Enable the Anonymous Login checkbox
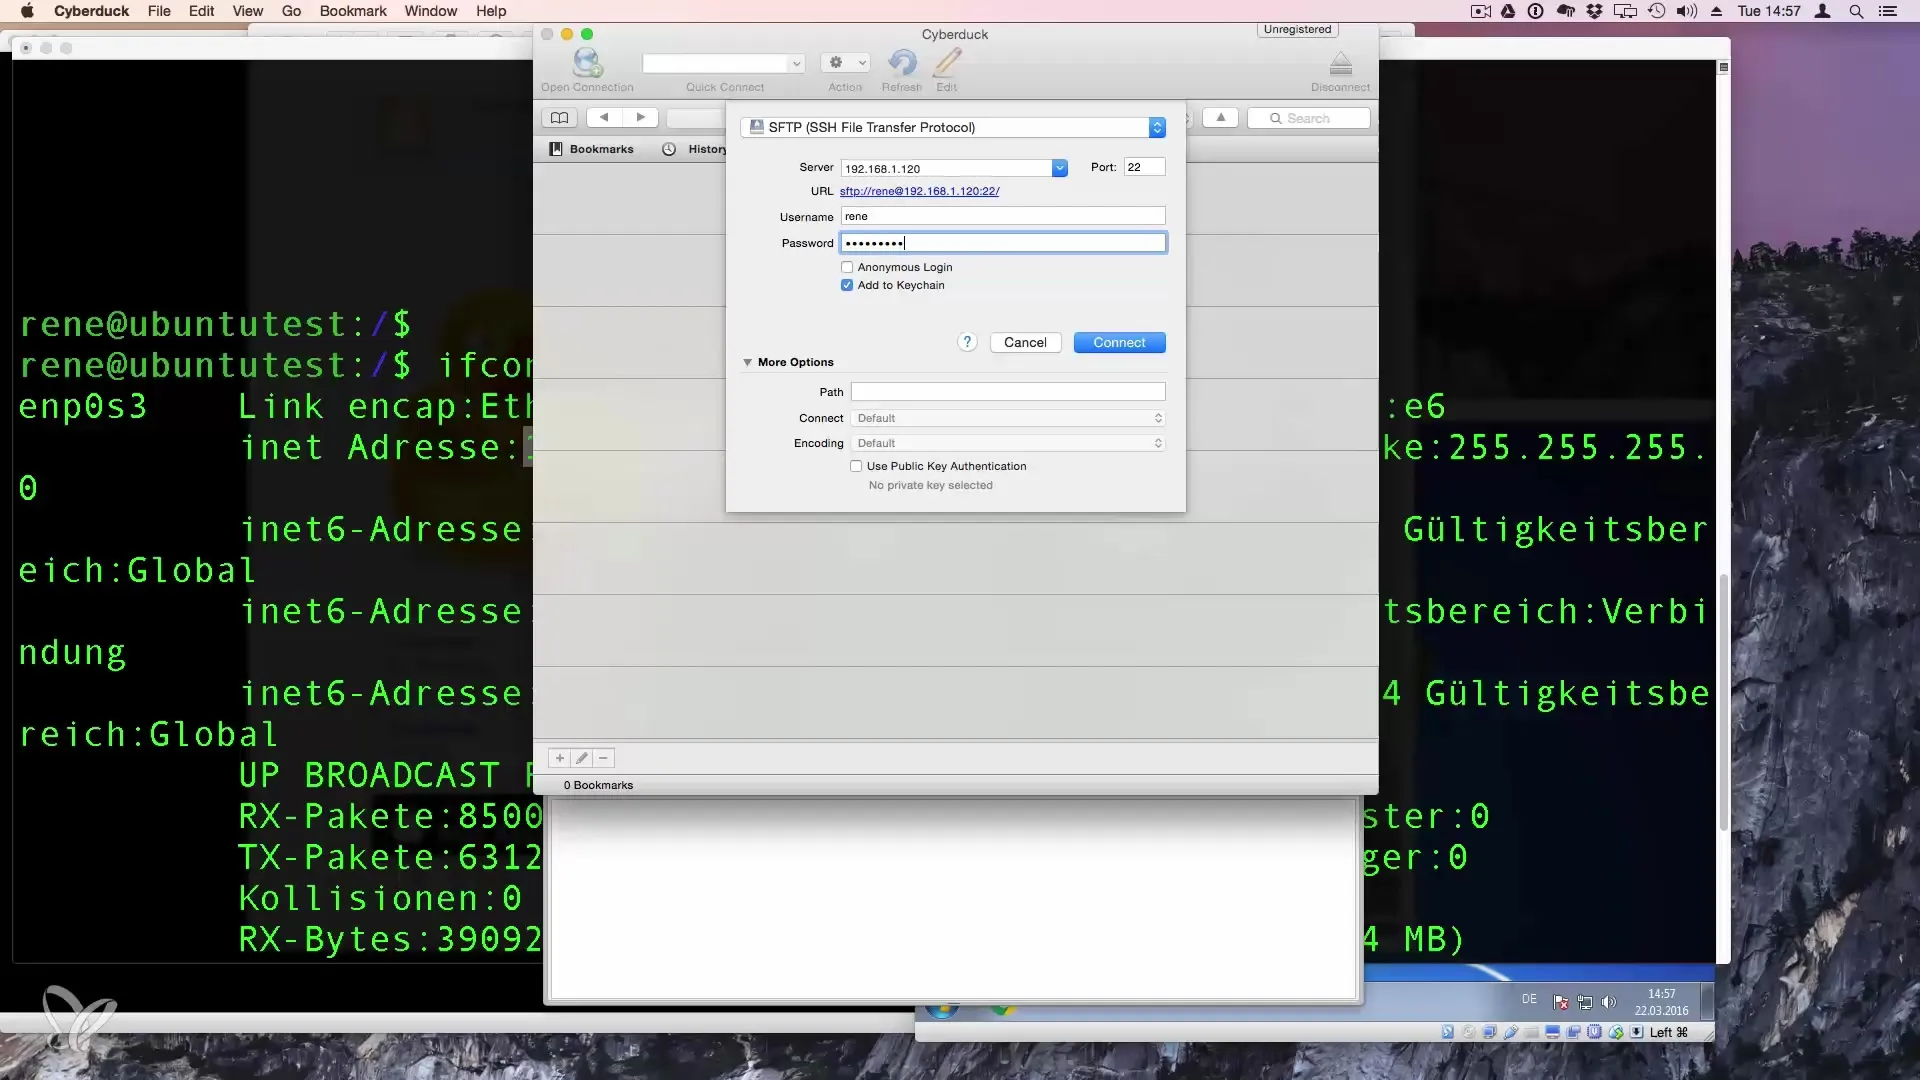This screenshot has height=1080, width=1920. (847, 267)
